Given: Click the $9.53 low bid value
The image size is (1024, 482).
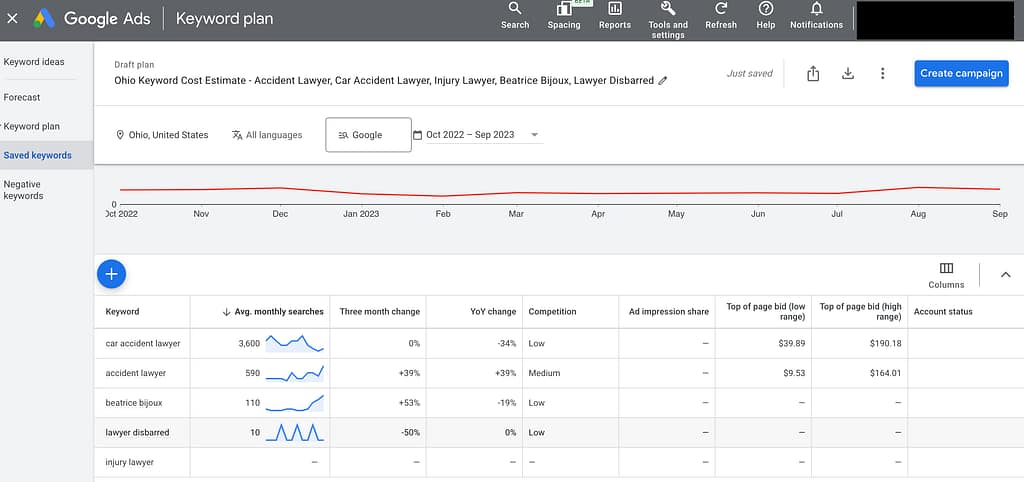Looking at the screenshot, I should point(794,374).
